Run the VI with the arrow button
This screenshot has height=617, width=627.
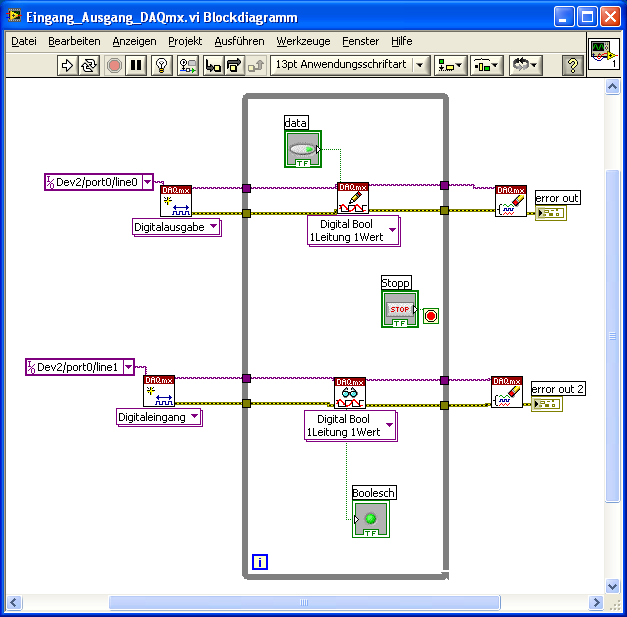67,65
